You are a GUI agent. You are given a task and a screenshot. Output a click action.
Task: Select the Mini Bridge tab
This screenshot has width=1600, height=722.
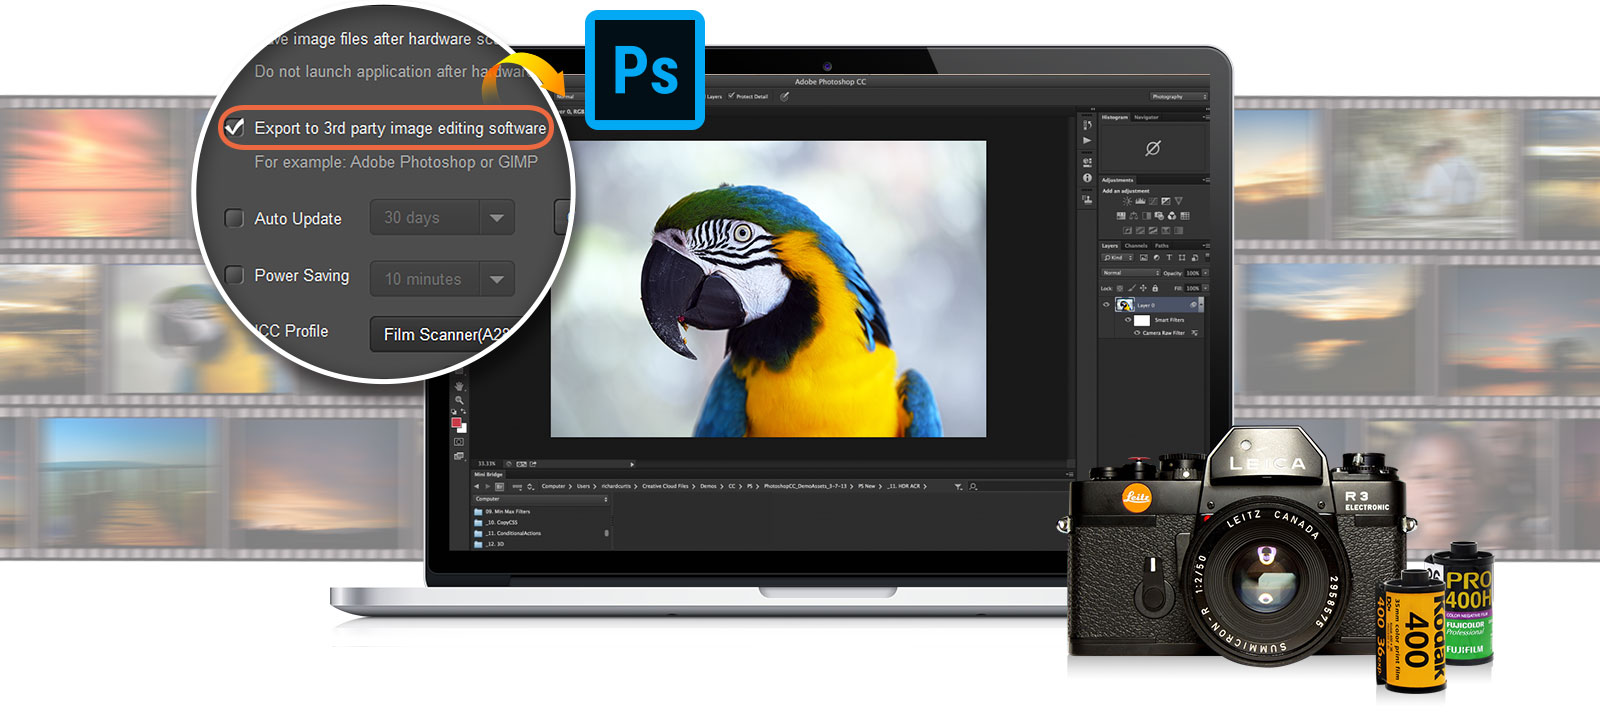tap(488, 474)
